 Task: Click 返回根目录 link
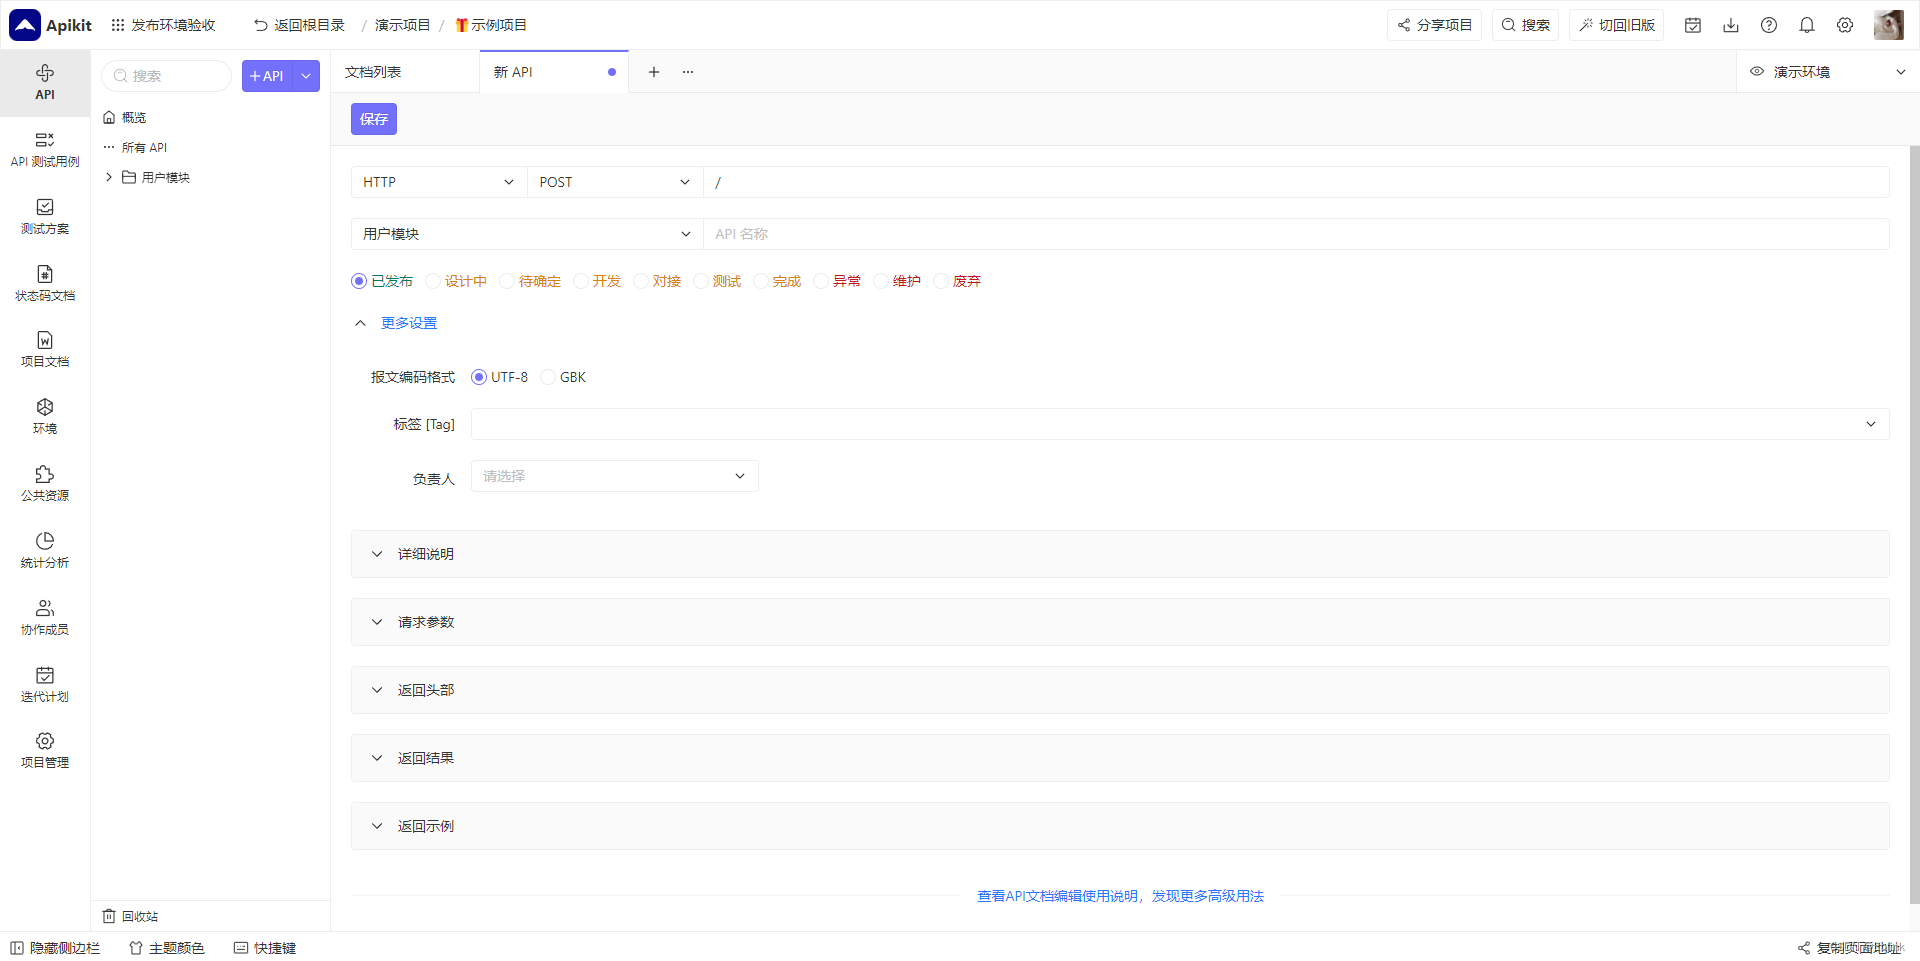(299, 25)
